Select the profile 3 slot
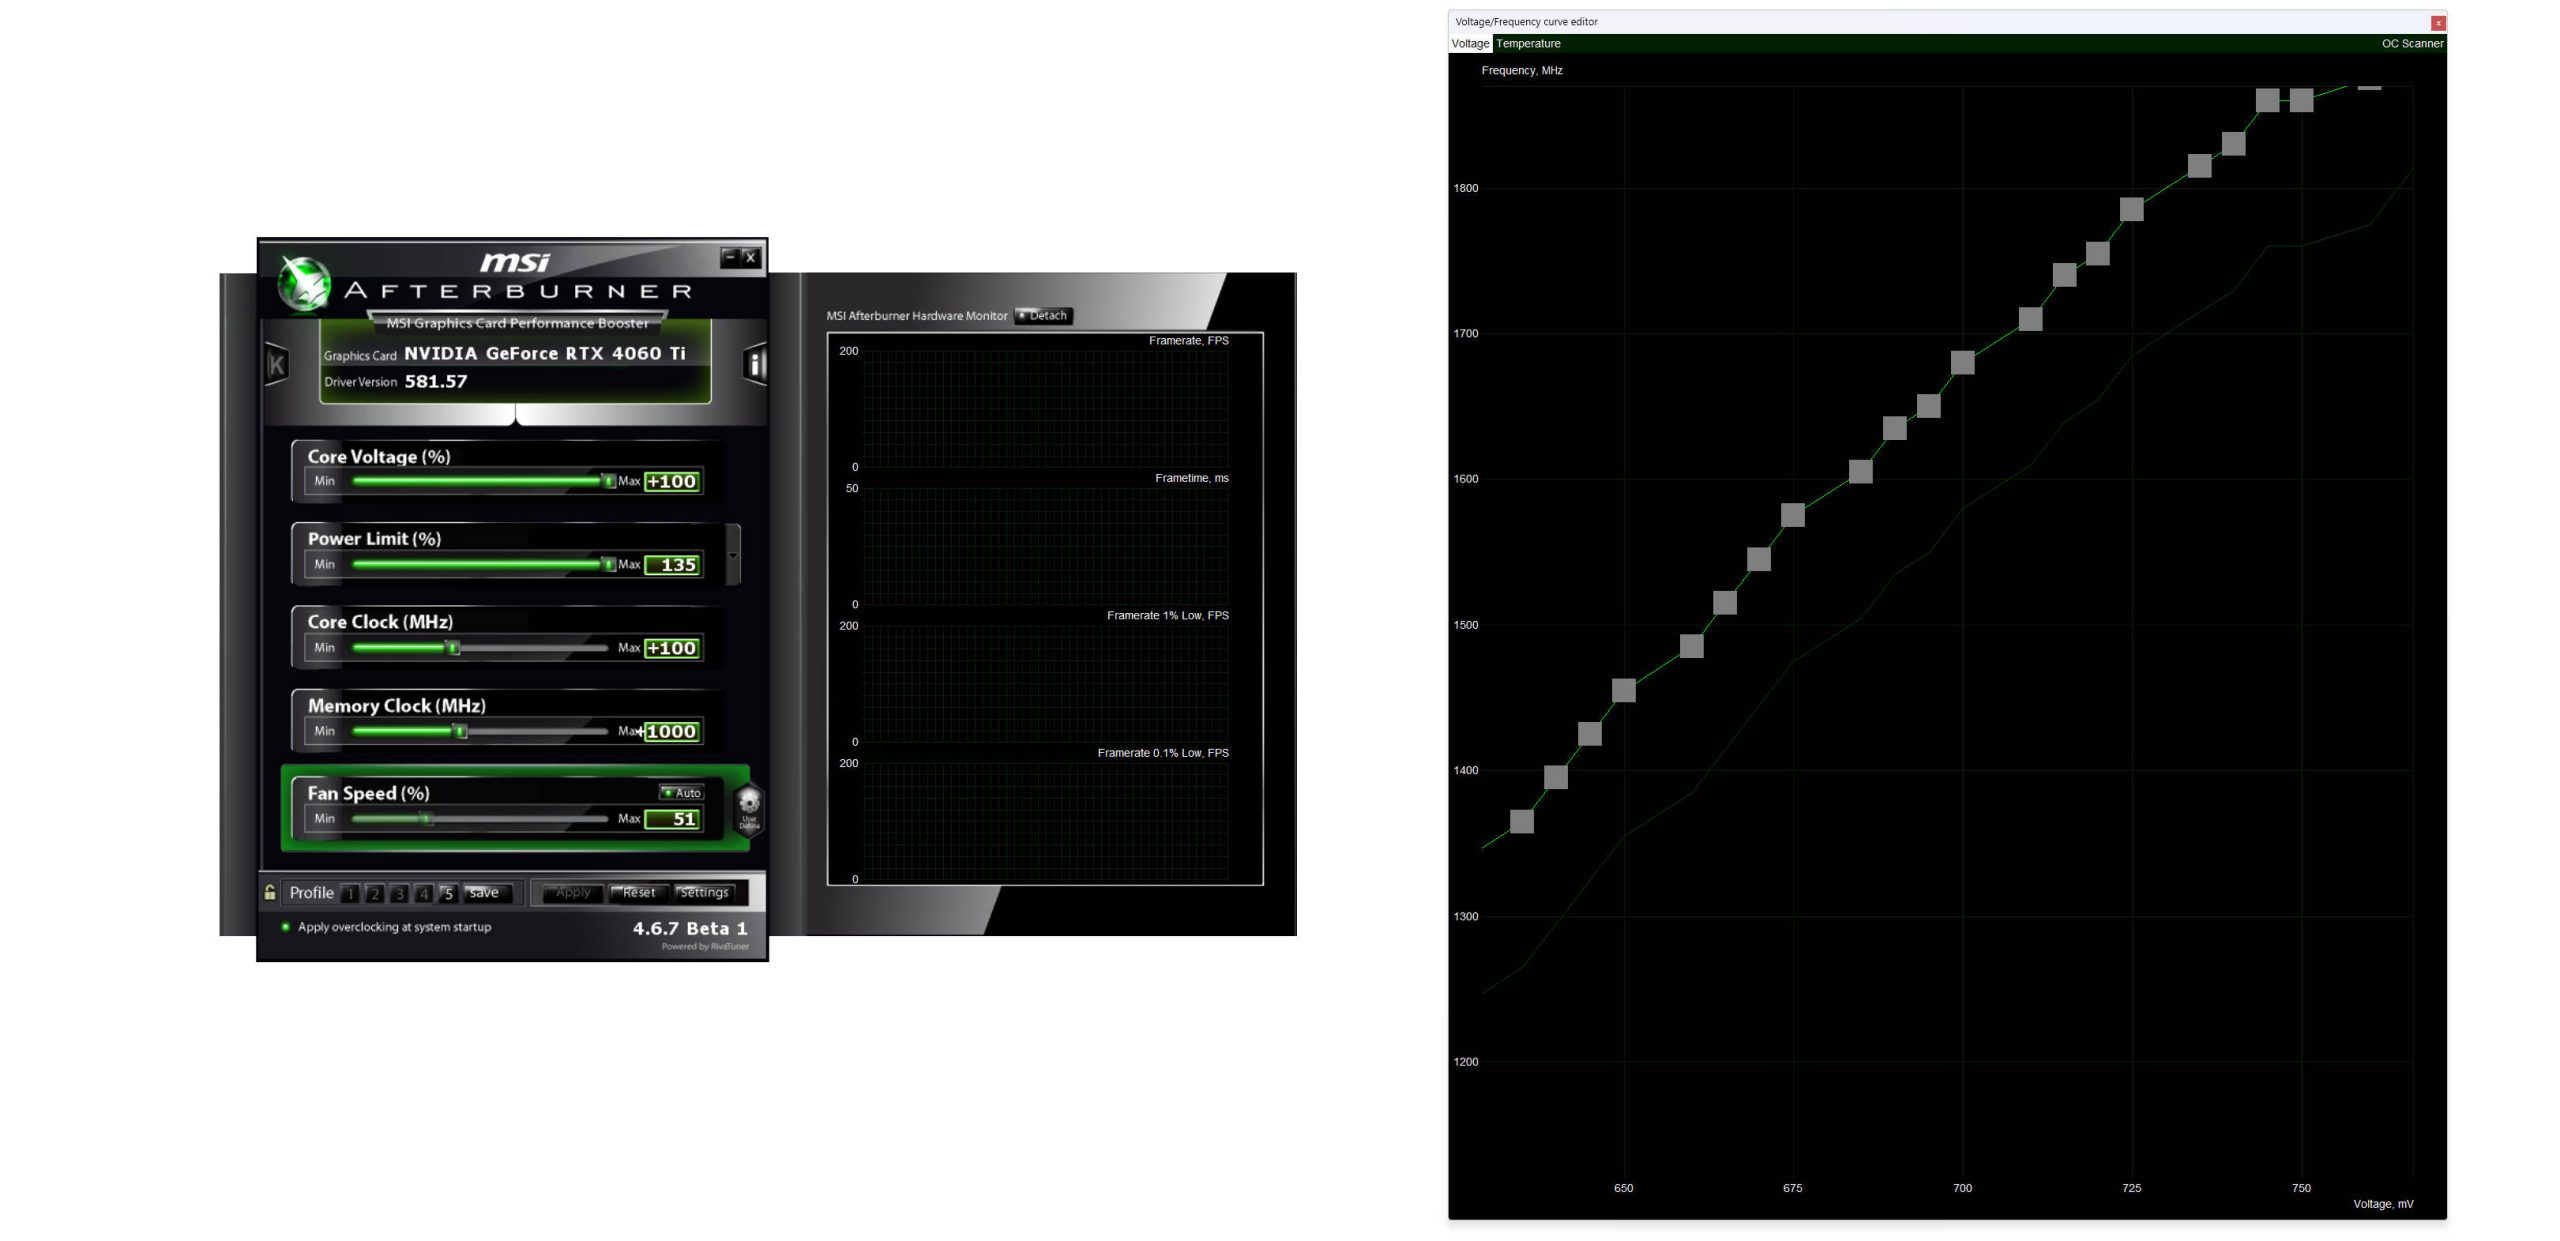Image resolution: width=2560 pixels, height=1241 pixels. pos(399,893)
